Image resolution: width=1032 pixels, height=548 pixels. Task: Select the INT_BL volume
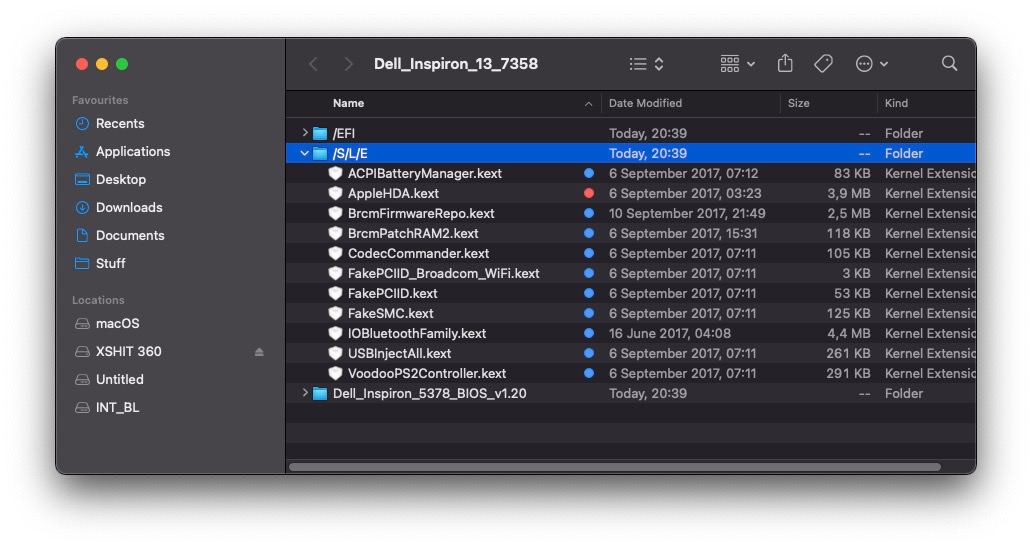tap(107, 407)
